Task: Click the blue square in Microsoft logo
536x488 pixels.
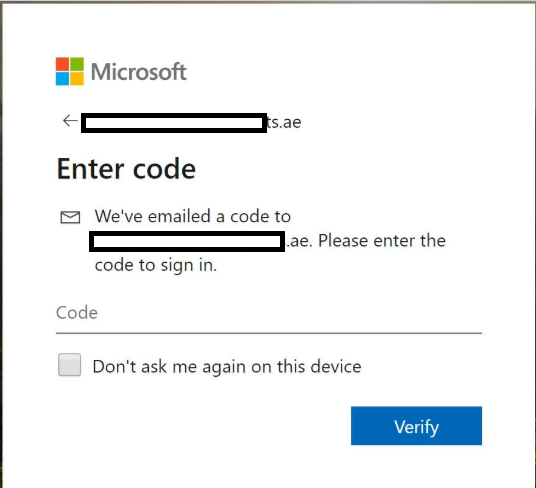Action: coord(63,79)
